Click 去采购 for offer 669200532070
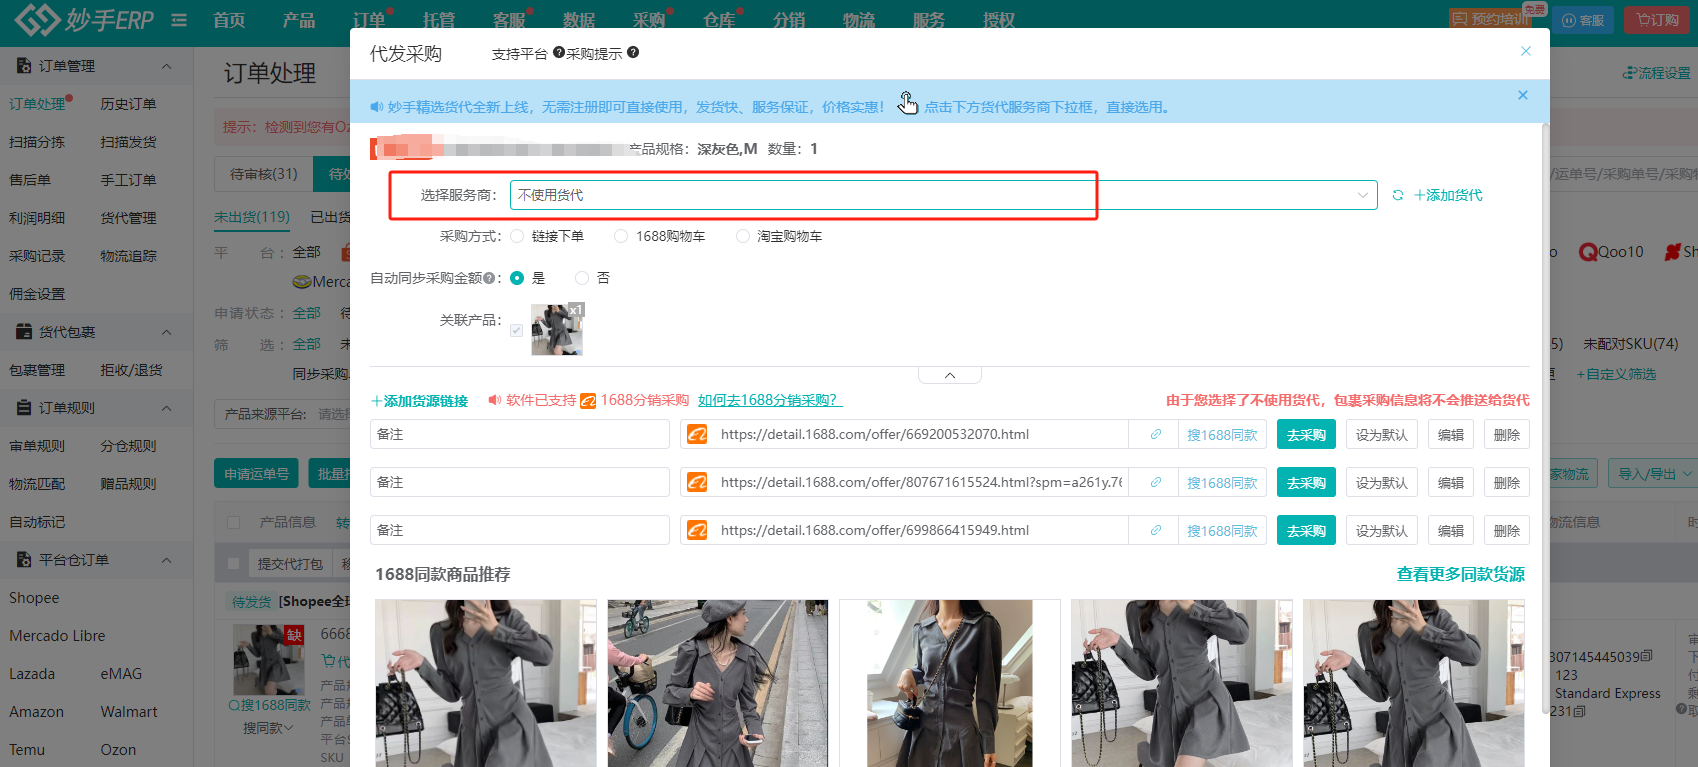This screenshot has width=1698, height=767. [1305, 435]
